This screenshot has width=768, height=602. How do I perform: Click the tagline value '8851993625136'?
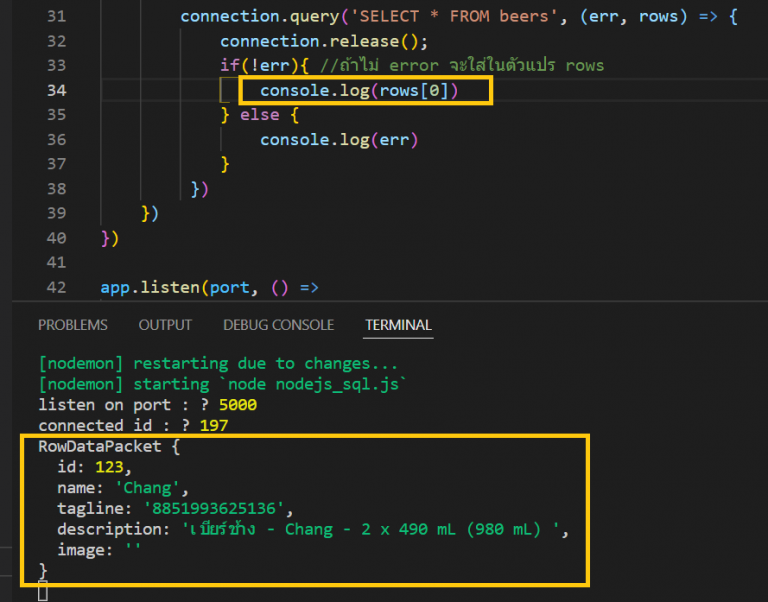pyautogui.click(x=218, y=508)
